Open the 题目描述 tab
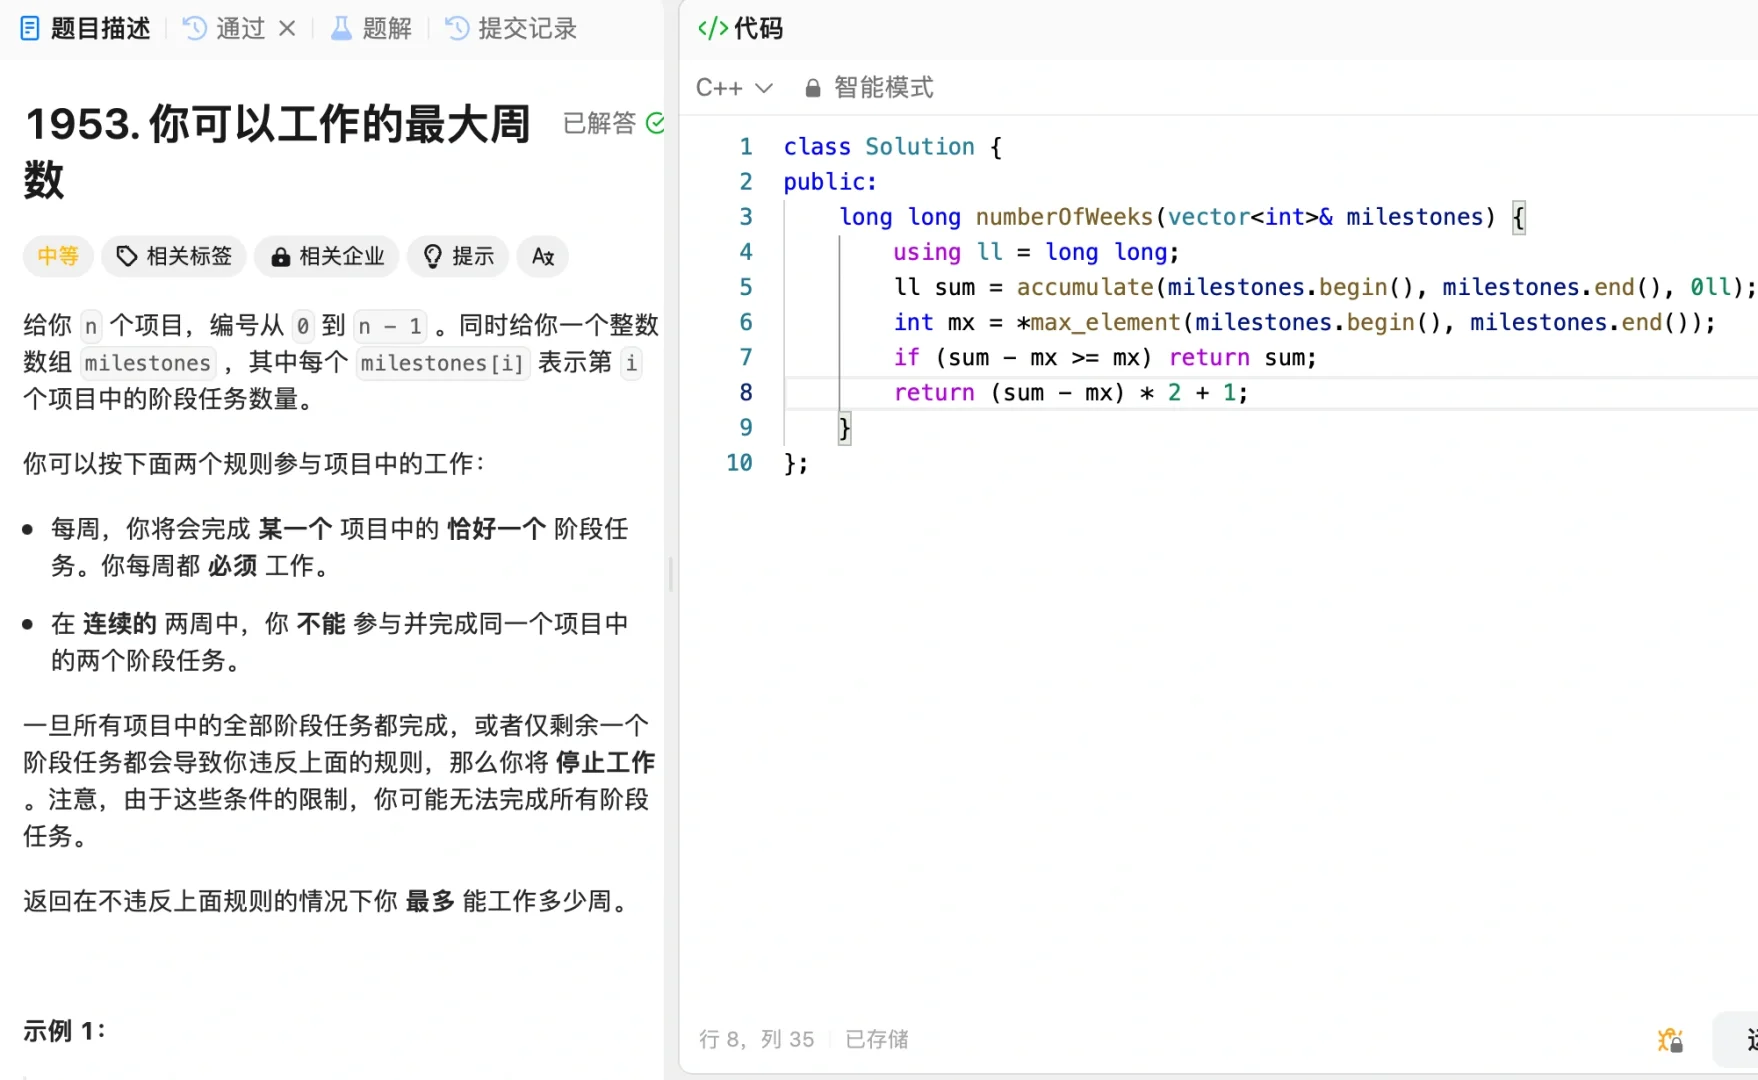Viewport: 1758px width, 1080px height. point(85,28)
